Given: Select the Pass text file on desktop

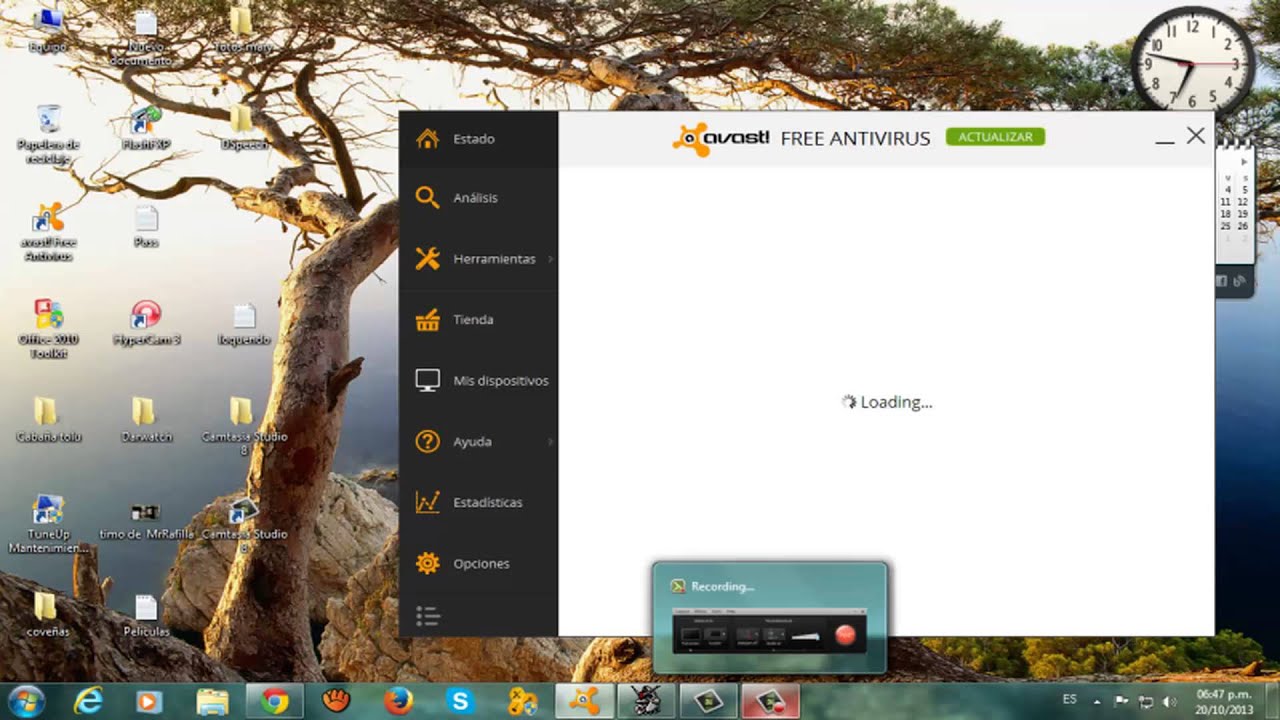Looking at the screenshot, I should pos(146,226).
